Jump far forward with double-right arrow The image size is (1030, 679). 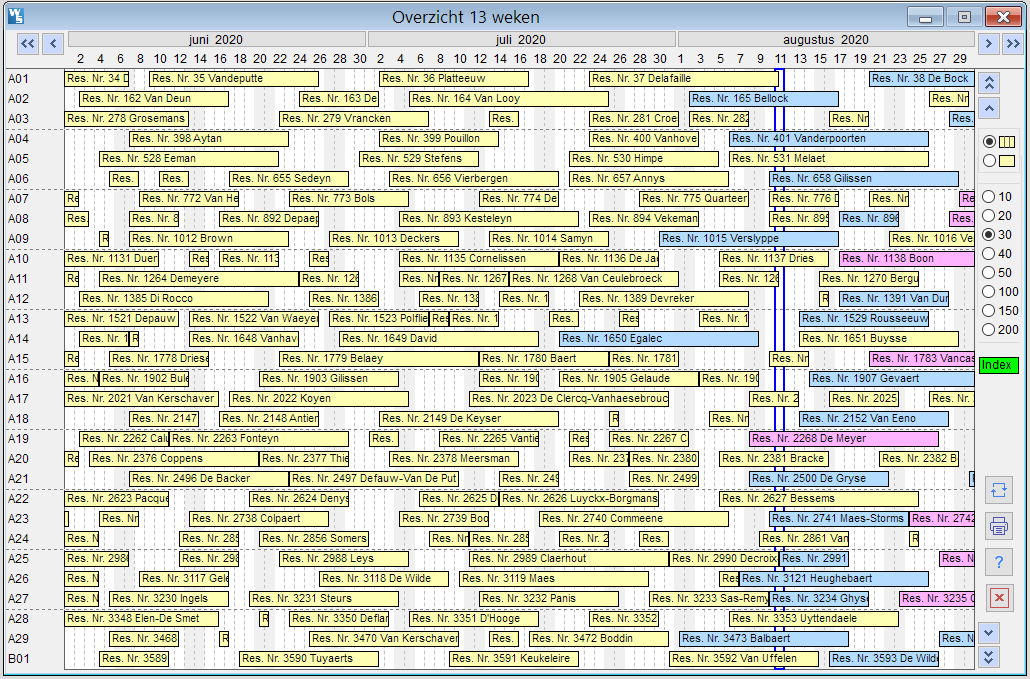pyautogui.click(x=1013, y=43)
